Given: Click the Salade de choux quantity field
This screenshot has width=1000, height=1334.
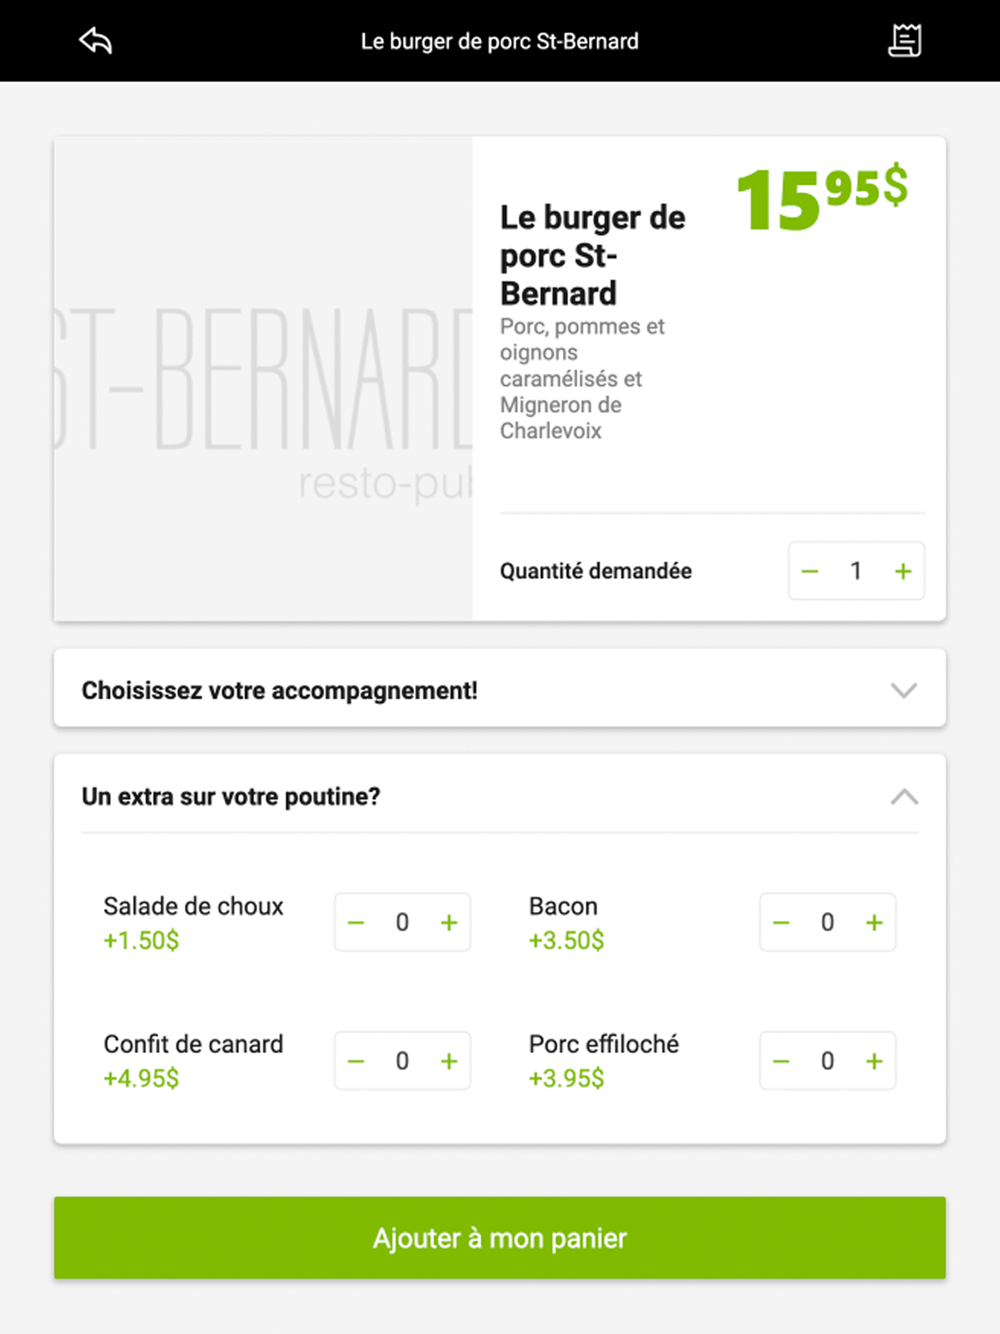Looking at the screenshot, I should (402, 922).
